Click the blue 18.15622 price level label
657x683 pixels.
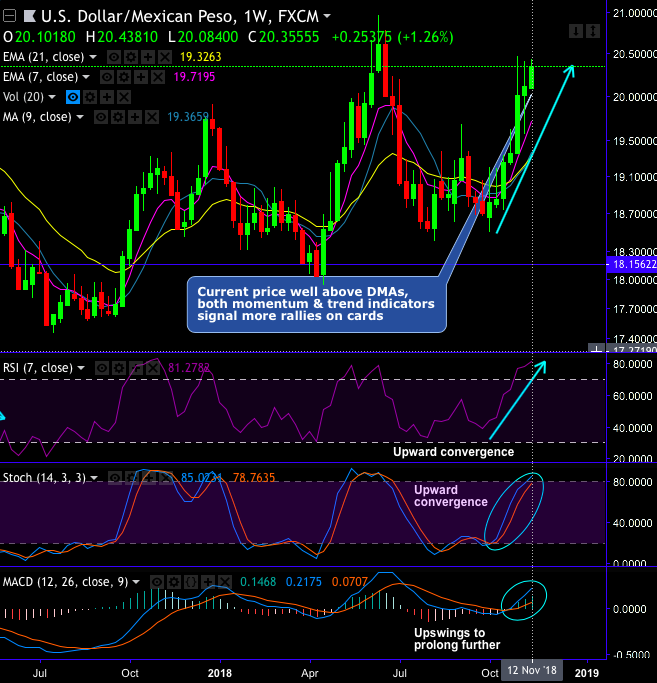(632, 266)
